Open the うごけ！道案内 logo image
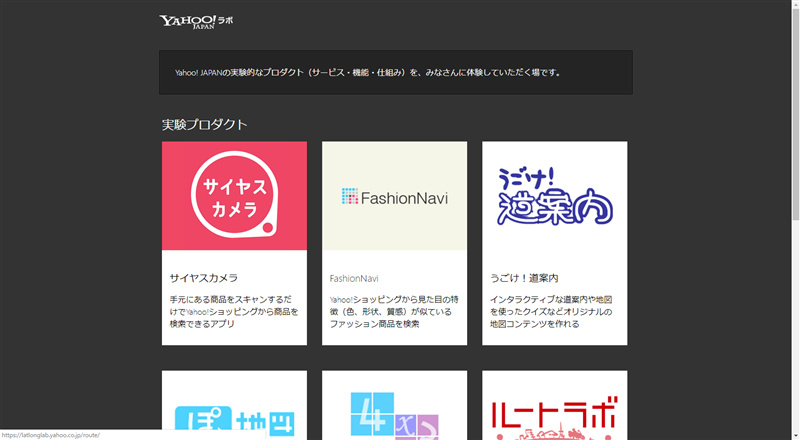This screenshot has height=440, width=800. click(555, 195)
